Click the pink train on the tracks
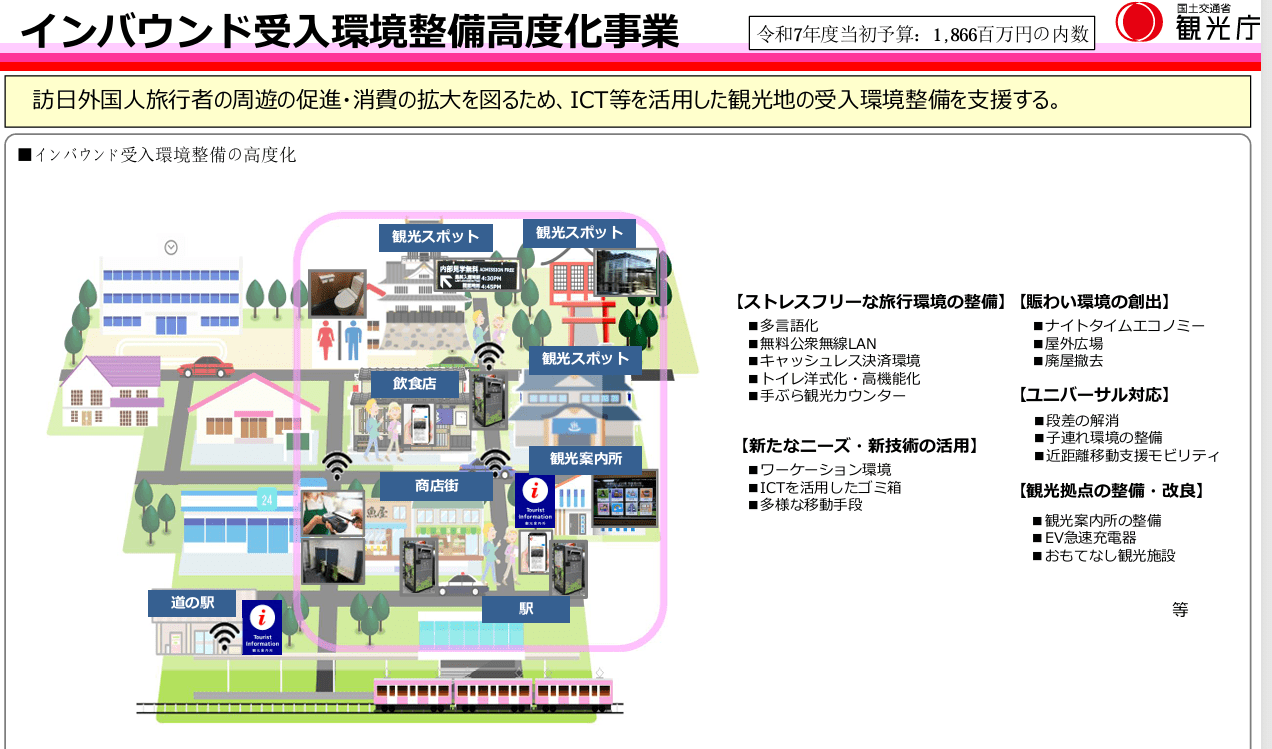This screenshot has width=1272, height=749. (x=492, y=691)
